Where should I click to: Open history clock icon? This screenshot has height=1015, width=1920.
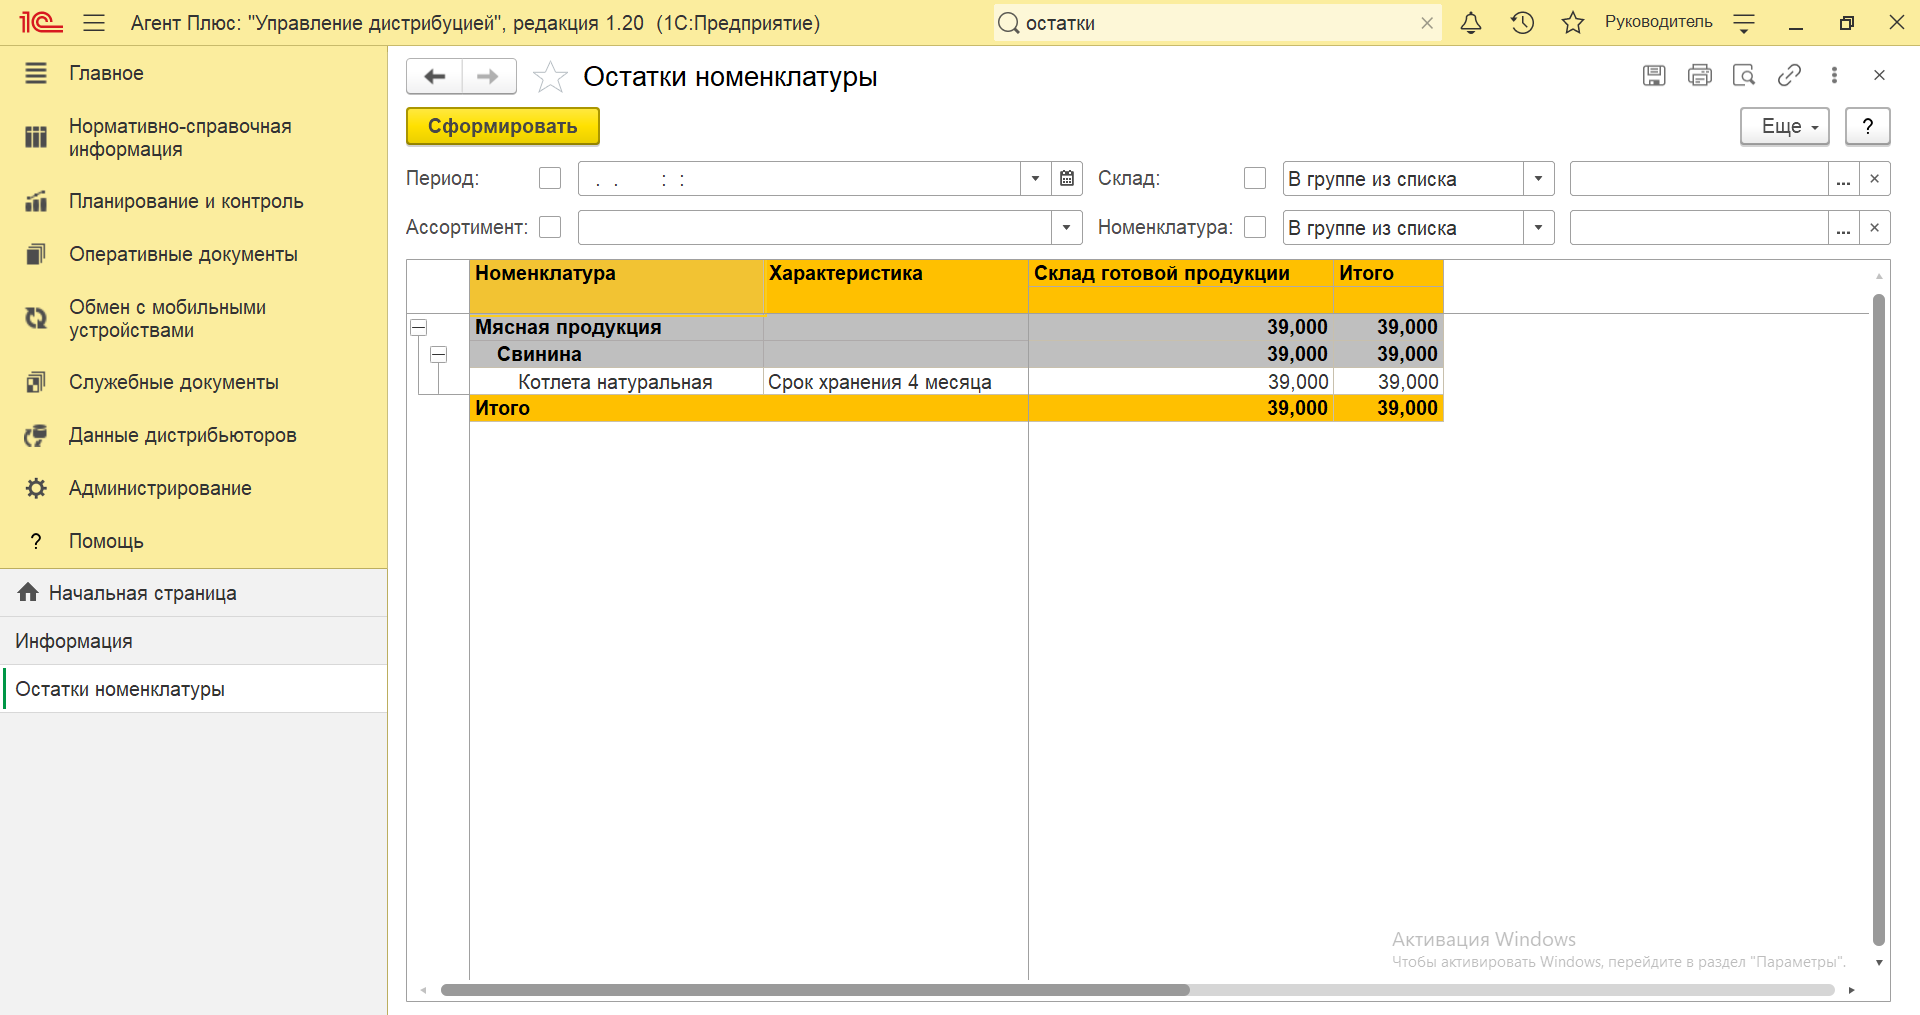pos(1522,22)
